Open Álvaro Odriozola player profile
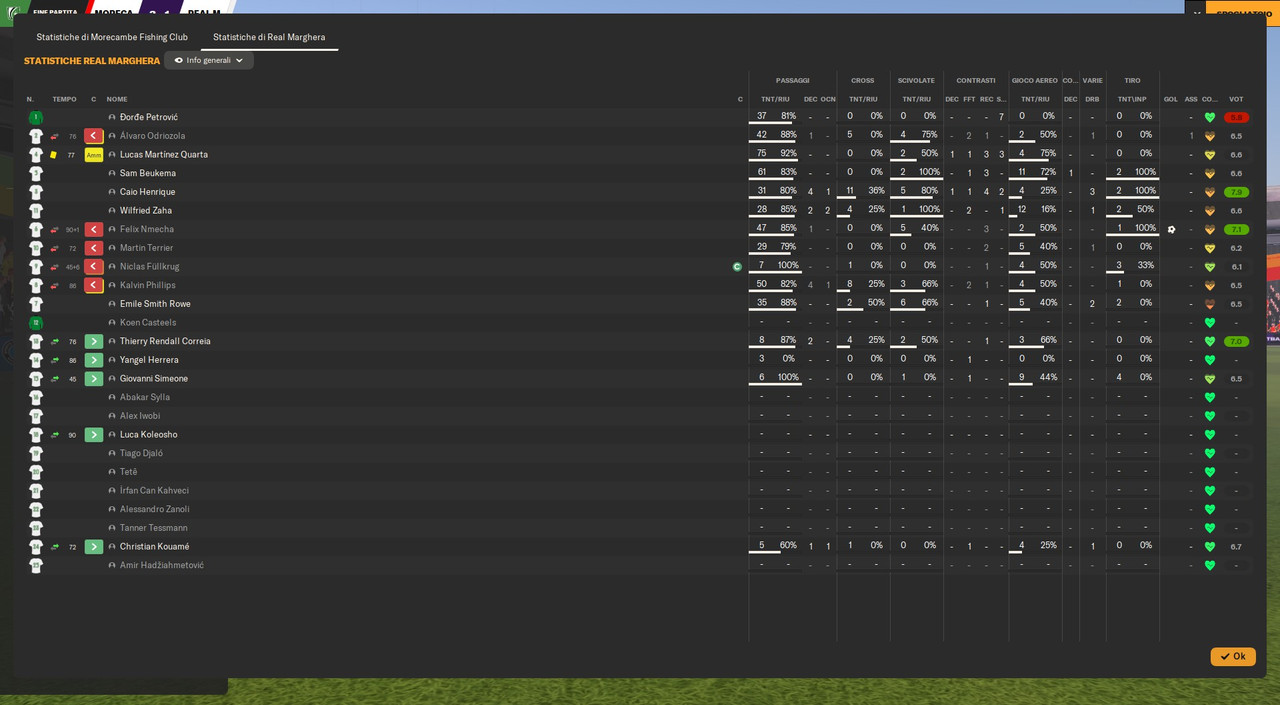The width and height of the screenshot is (1280, 705). click(x=152, y=136)
